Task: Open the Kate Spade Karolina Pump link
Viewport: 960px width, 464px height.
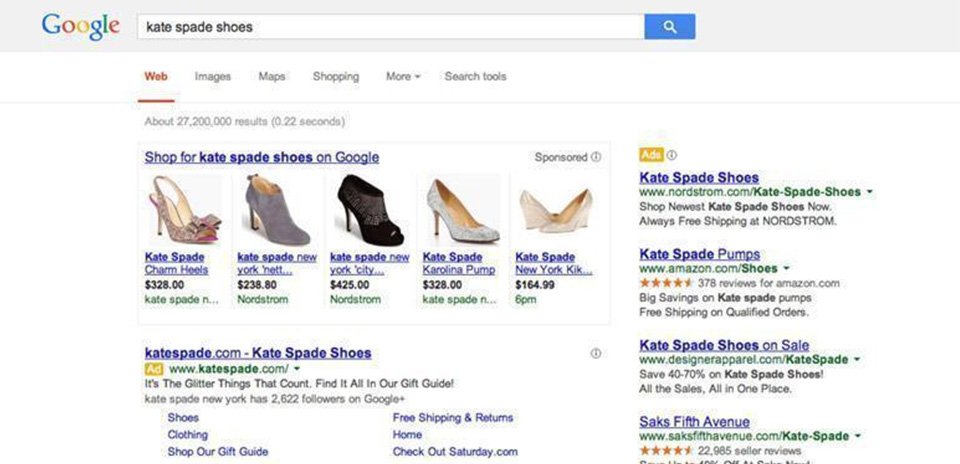Action: pyautogui.click(x=459, y=263)
